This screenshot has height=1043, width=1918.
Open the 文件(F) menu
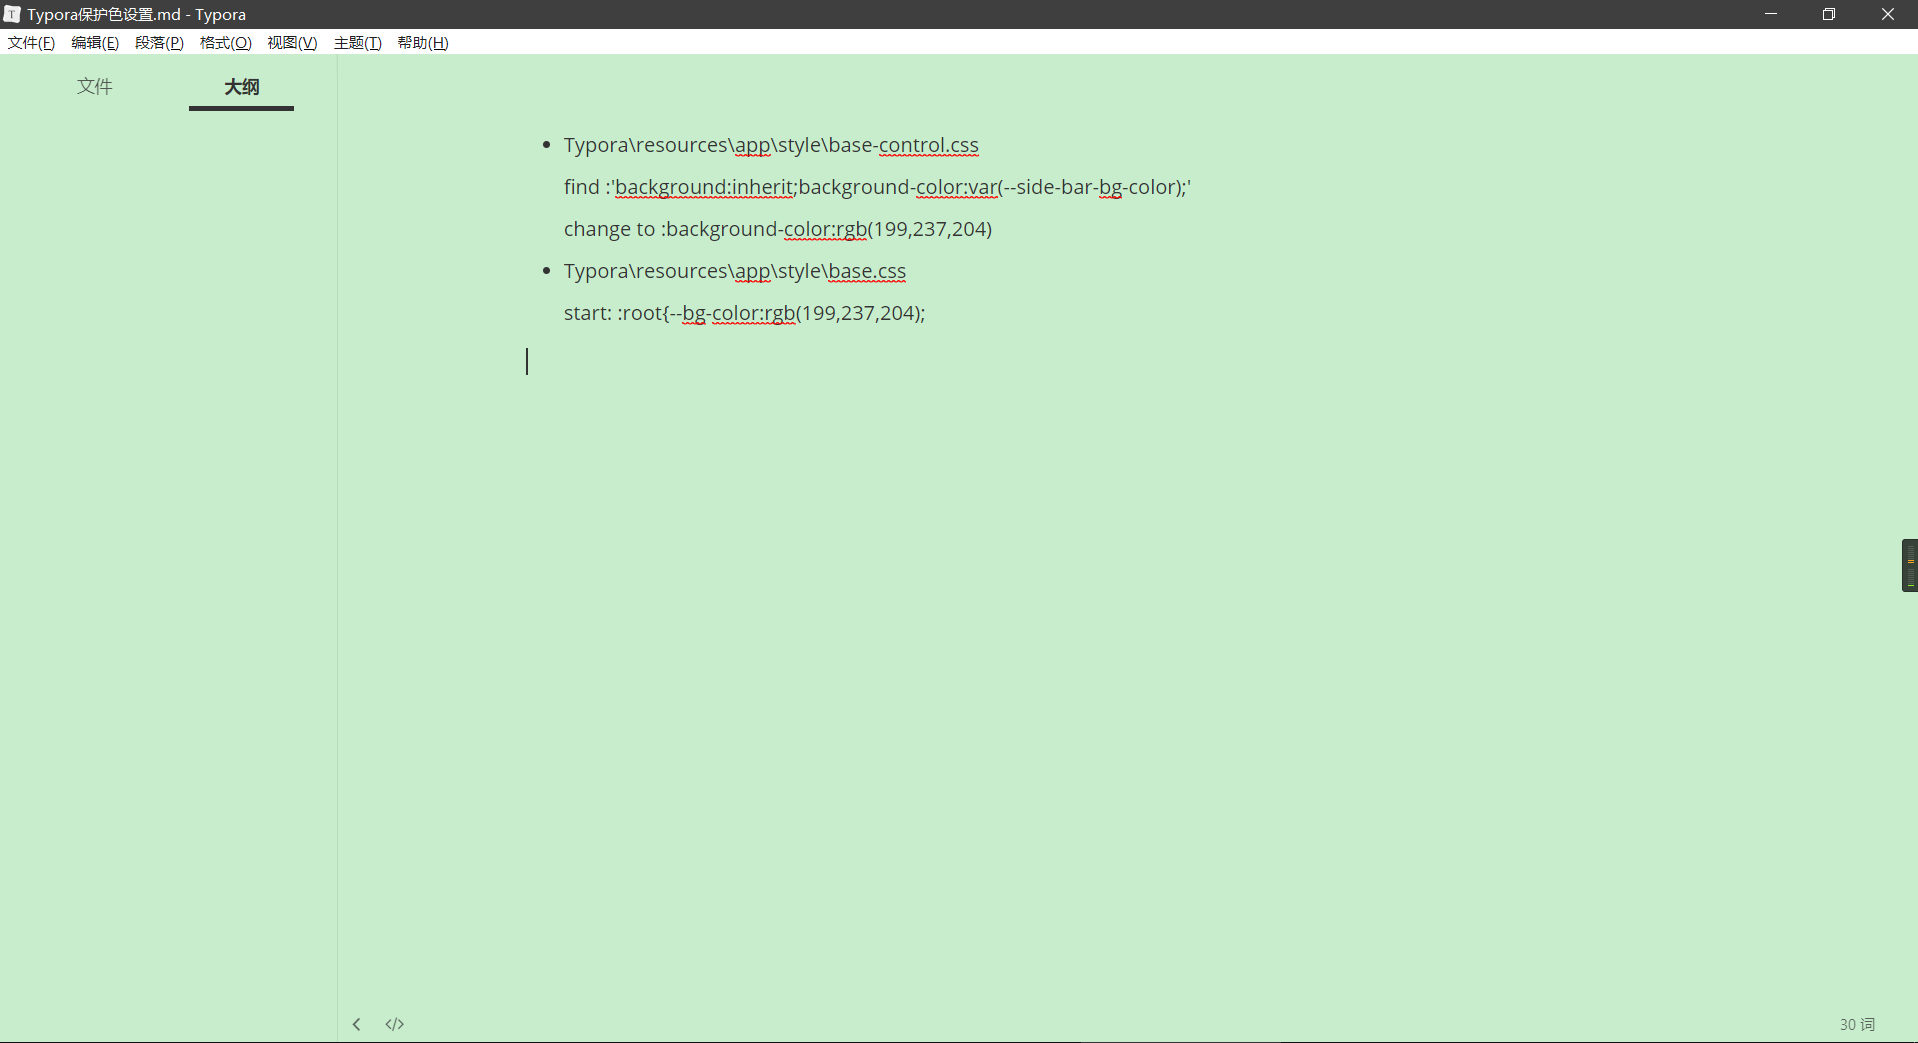(x=31, y=43)
